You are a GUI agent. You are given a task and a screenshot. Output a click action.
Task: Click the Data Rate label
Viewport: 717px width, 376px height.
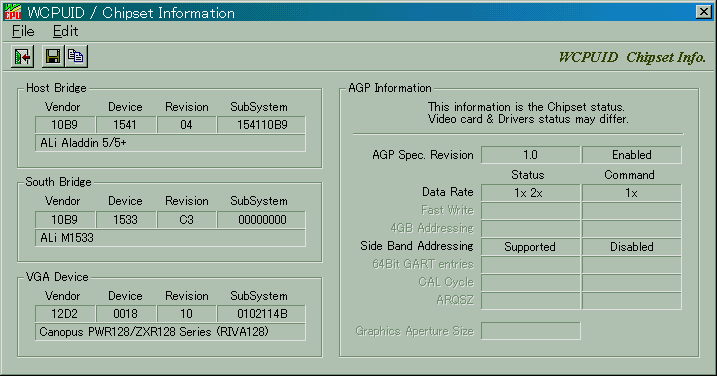pos(447,192)
